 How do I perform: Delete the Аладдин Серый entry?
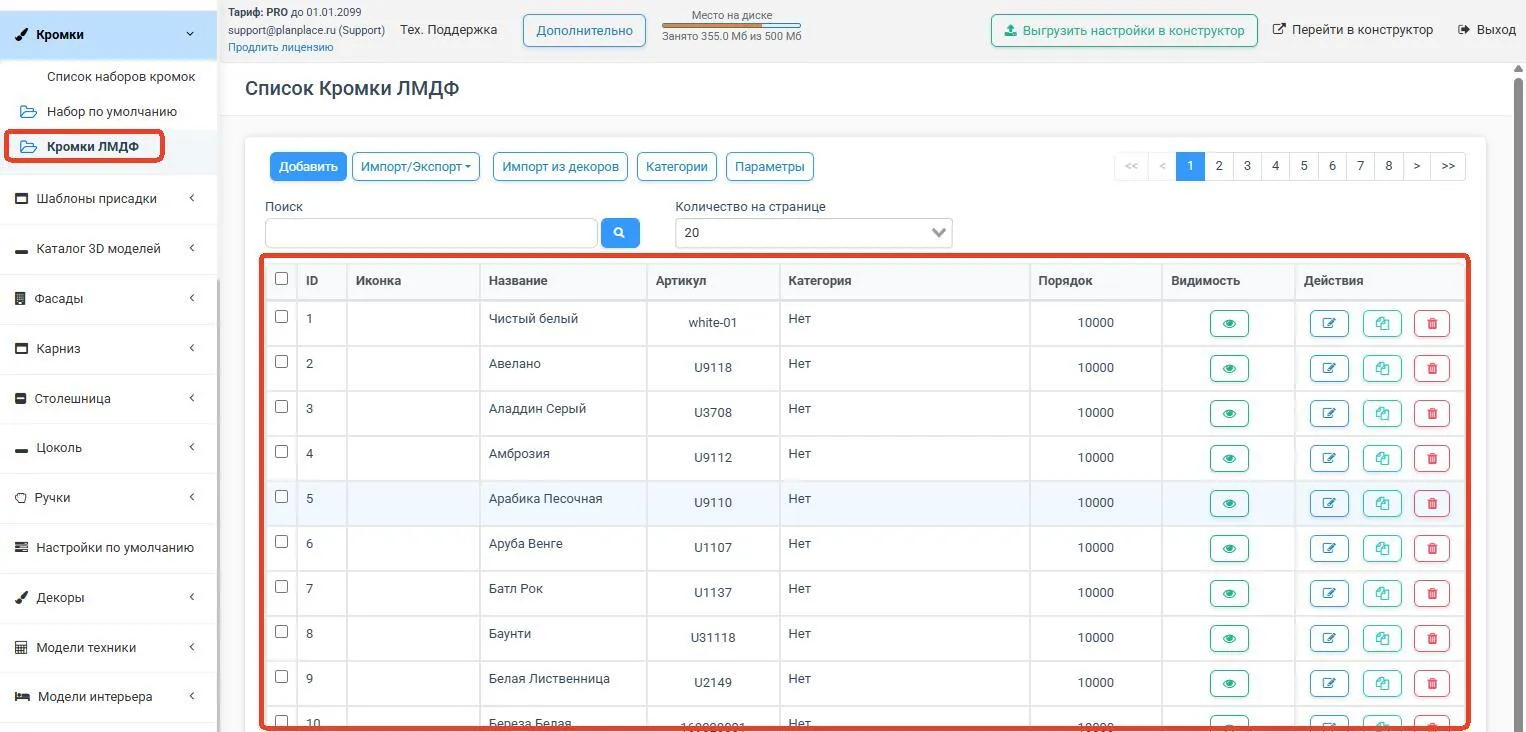click(1432, 413)
